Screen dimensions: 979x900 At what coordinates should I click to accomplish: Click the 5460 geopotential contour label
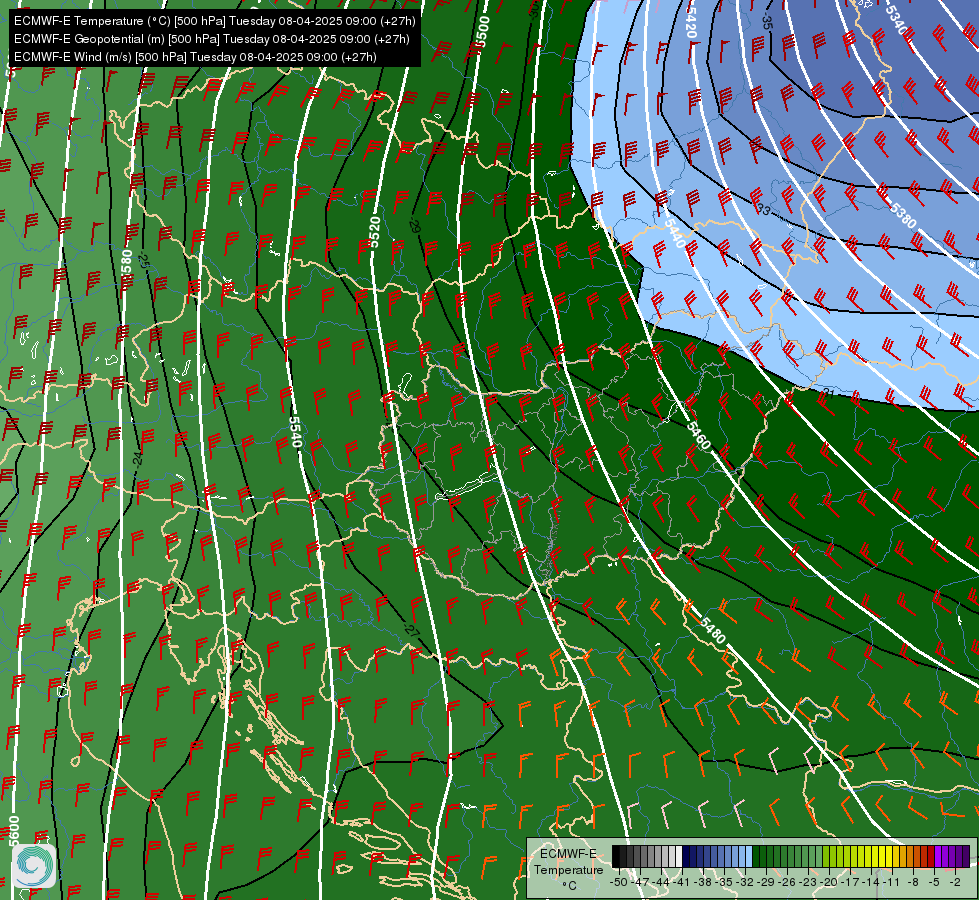[x=698, y=435]
